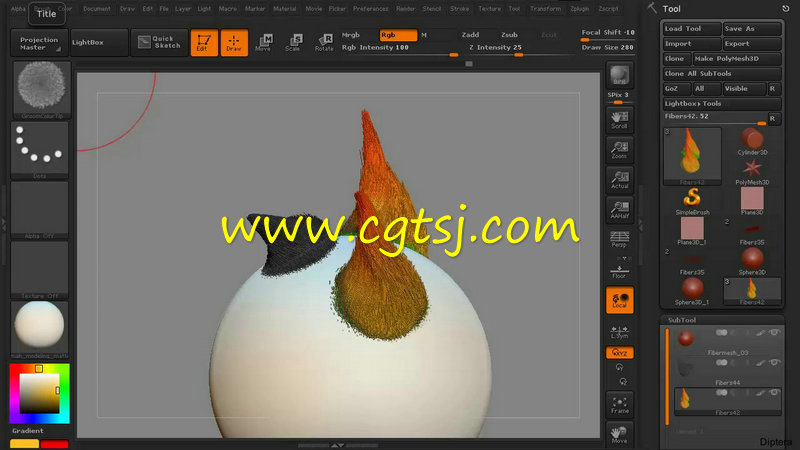The height and width of the screenshot is (450, 800).
Task: Collapse the SubTool section header
Action: click(x=682, y=320)
